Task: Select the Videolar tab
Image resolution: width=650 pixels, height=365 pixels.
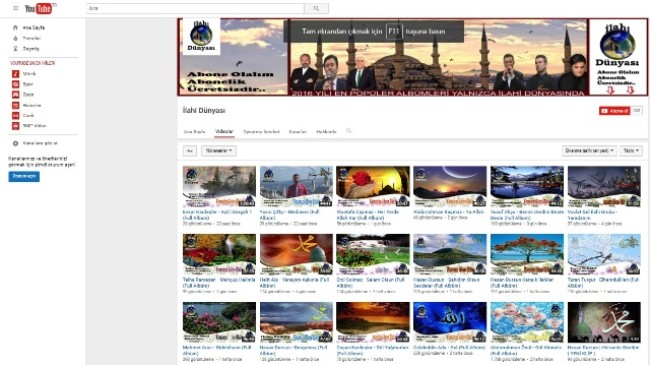Action: point(224,131)
